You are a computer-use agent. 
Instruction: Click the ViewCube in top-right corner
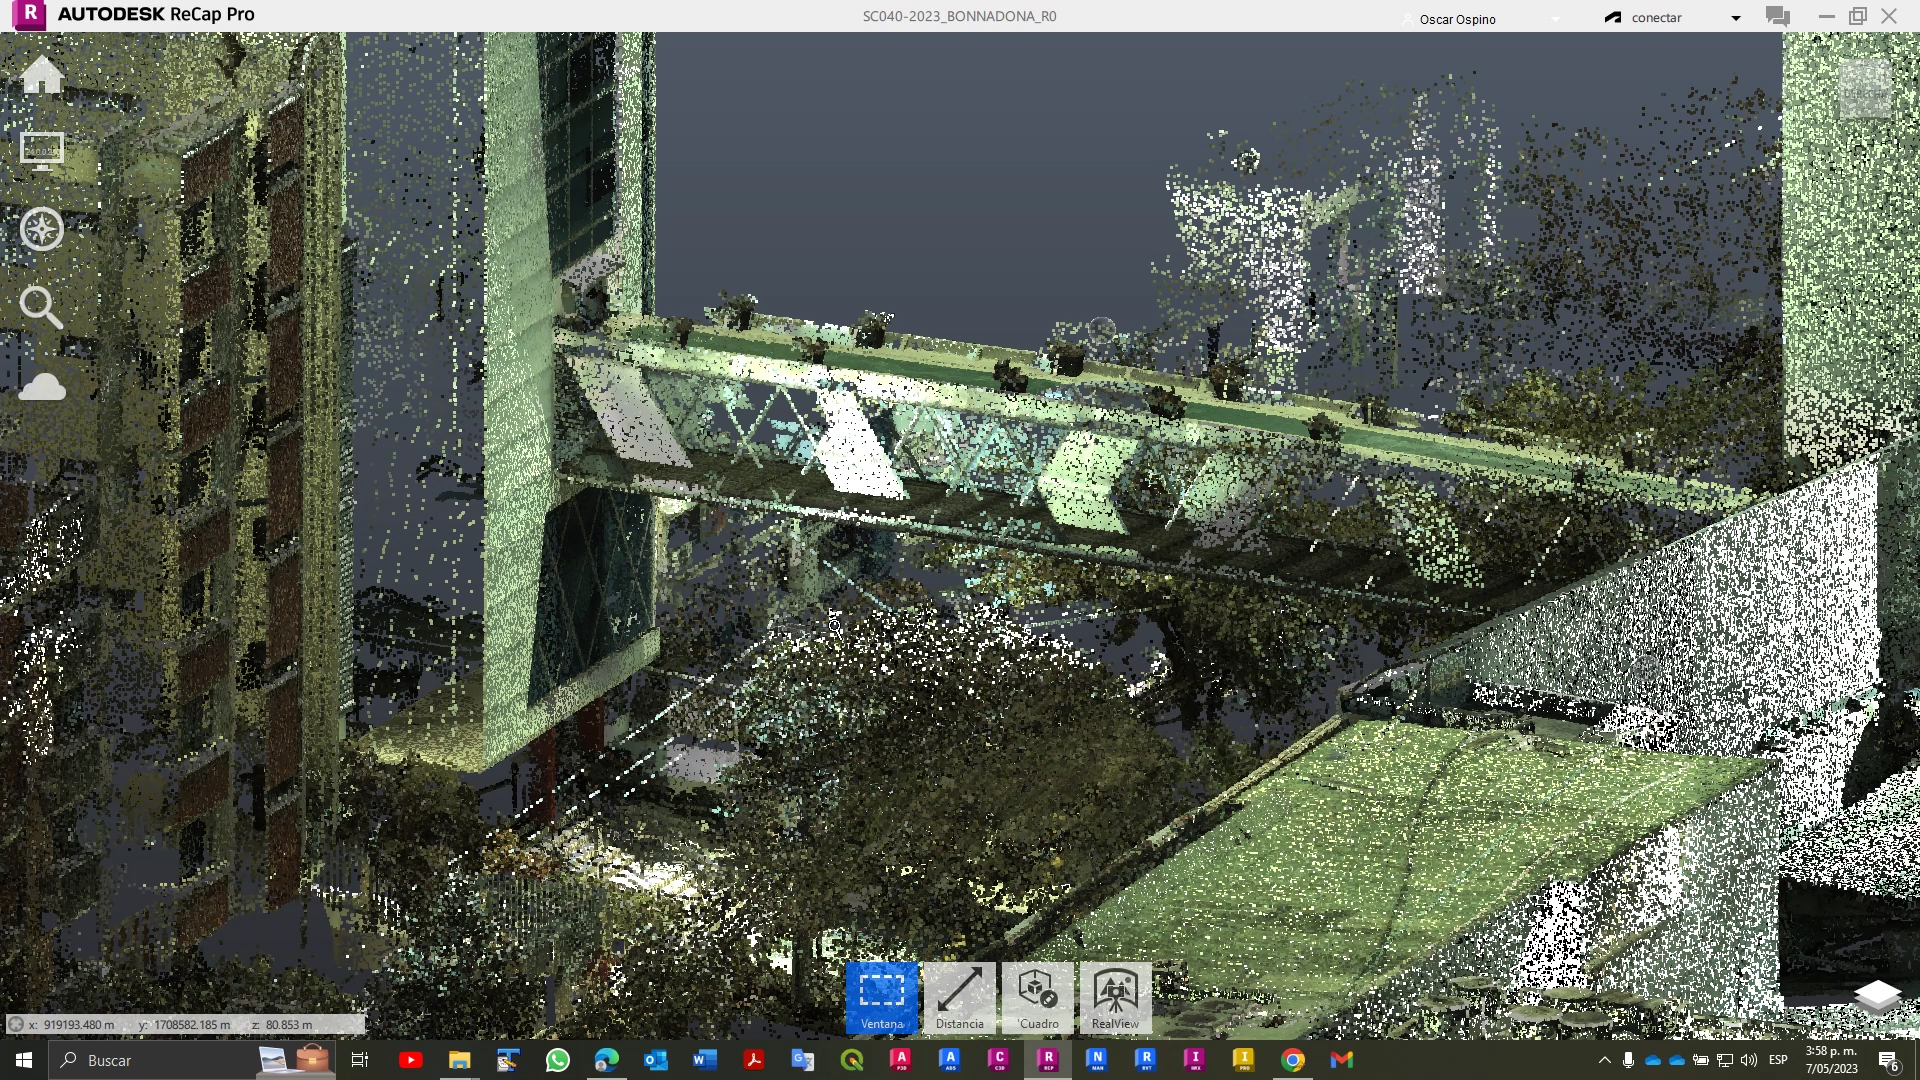[1866, 90]
